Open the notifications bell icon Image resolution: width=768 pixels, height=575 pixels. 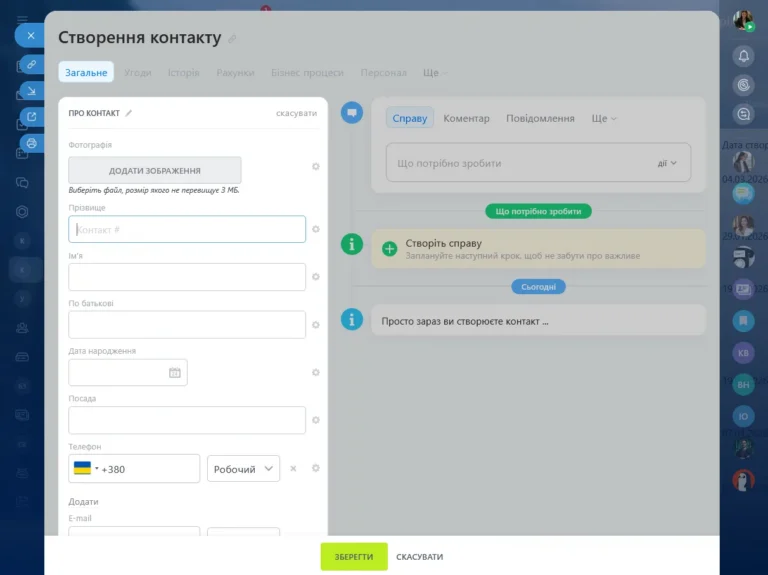pos(743,55)
